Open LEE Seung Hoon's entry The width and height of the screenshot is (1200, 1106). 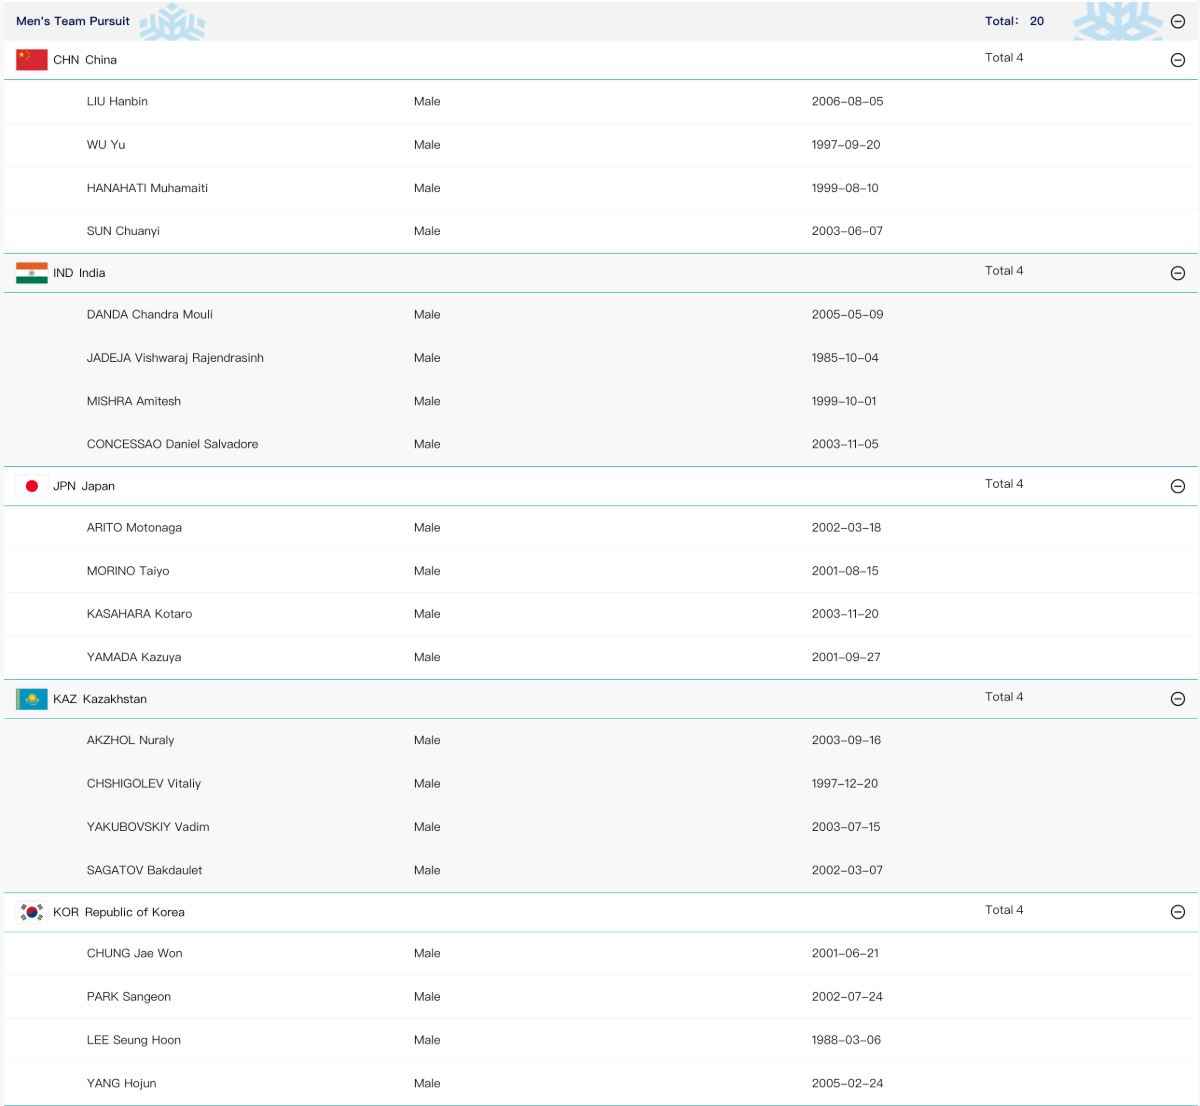pyautogui.click(x=134, y=1040)
